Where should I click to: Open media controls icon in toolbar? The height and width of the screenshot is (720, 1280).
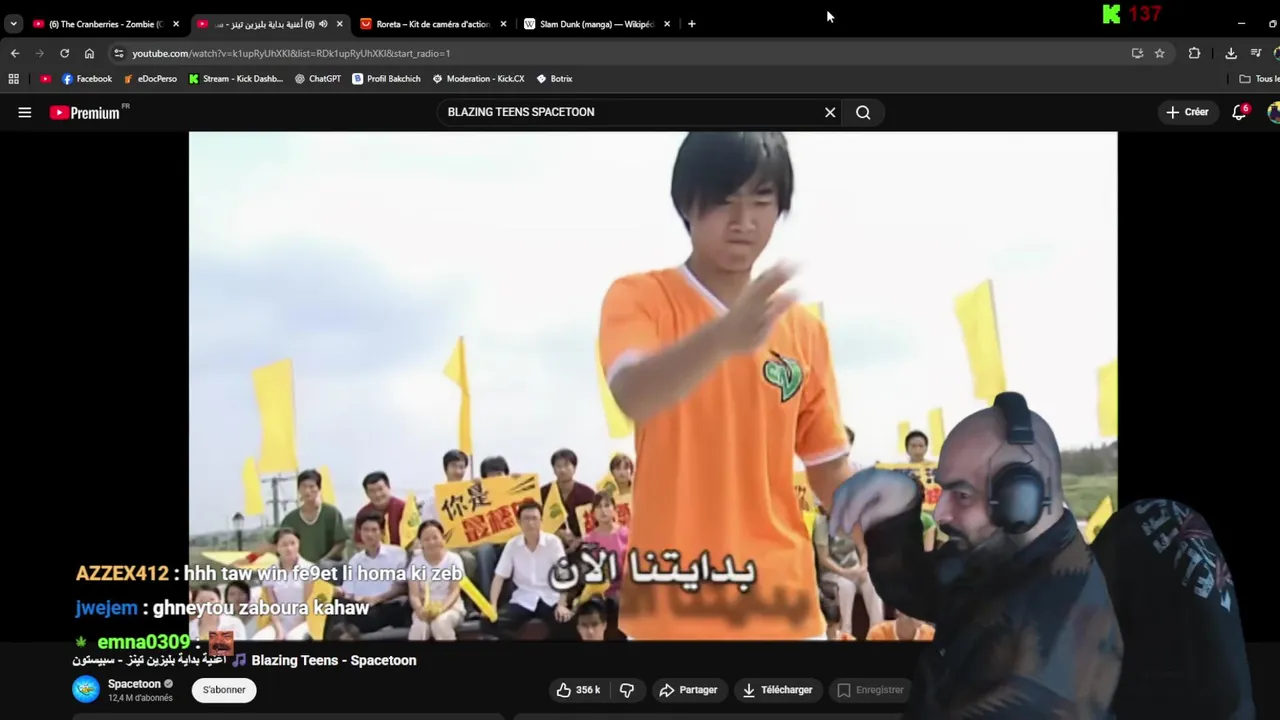(x=1256, y=53)
